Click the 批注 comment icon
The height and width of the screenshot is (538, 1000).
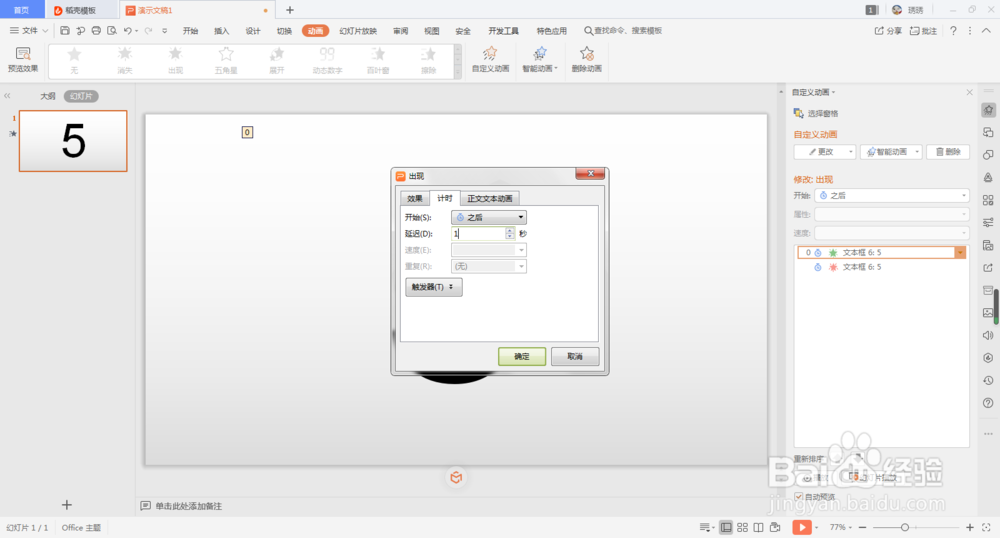tap(915, 31)
